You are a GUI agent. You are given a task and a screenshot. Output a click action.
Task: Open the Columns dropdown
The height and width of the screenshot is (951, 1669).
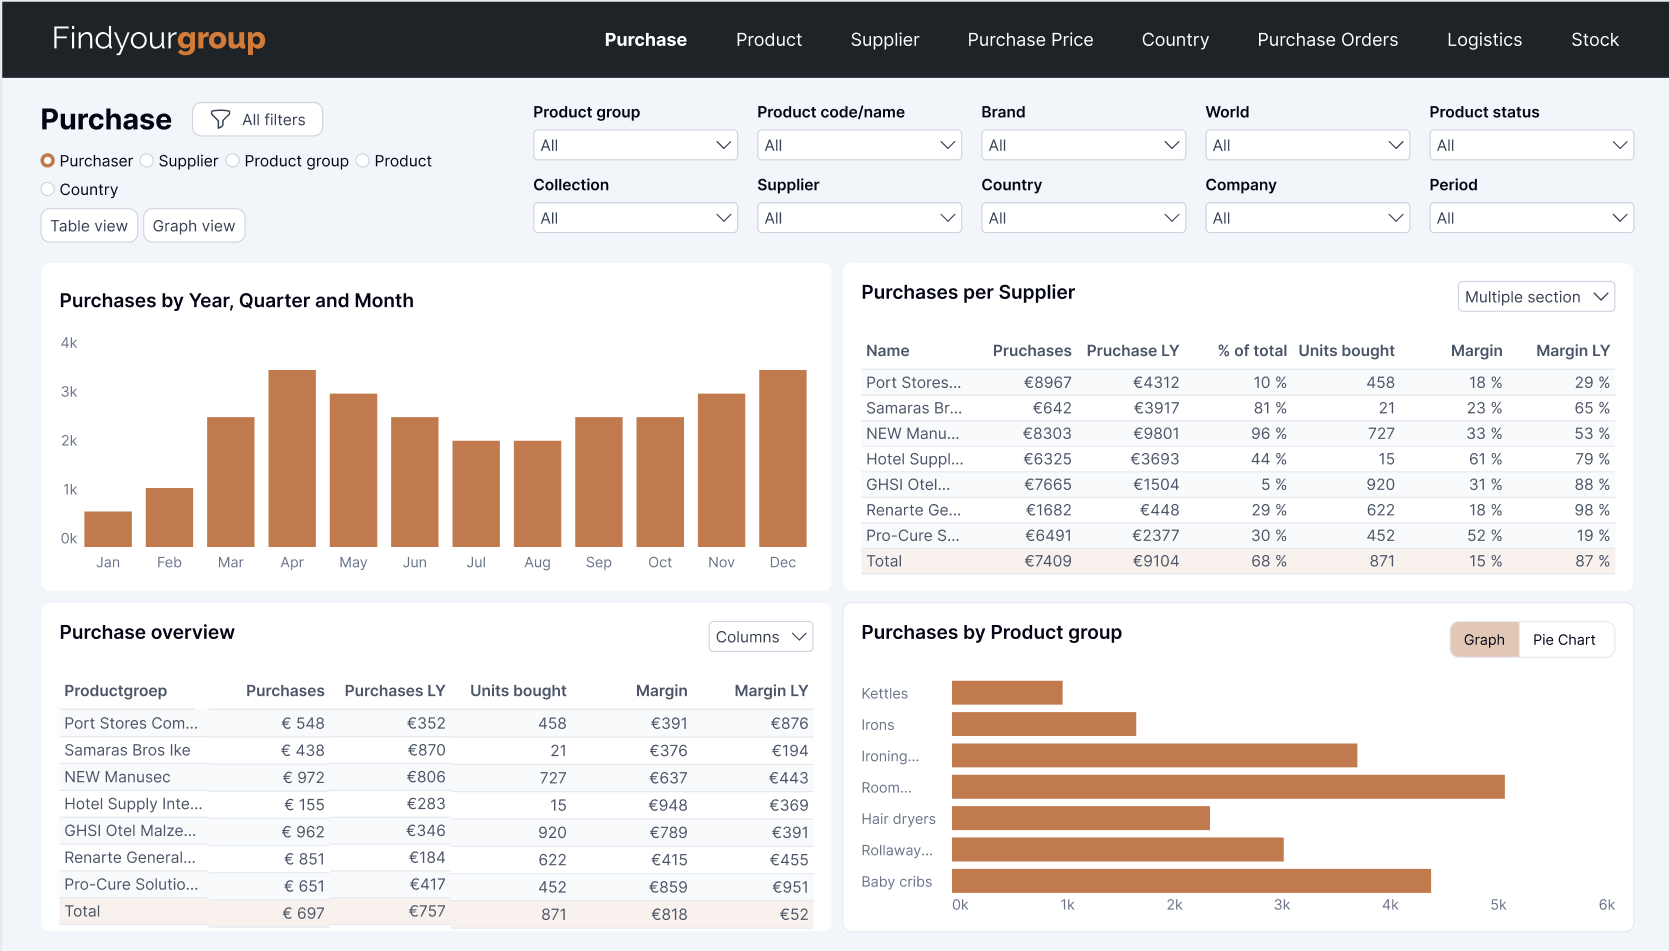761,637
